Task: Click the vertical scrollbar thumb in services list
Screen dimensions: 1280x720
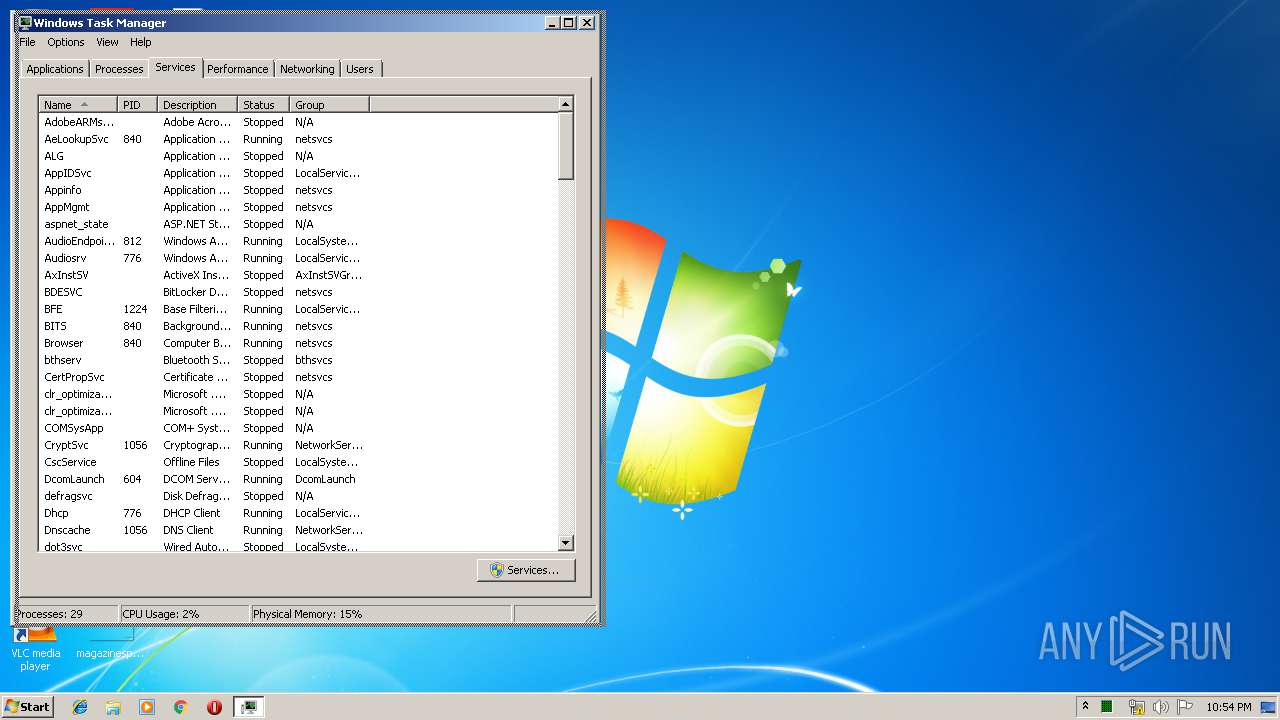Action: (x=566, y=146)
